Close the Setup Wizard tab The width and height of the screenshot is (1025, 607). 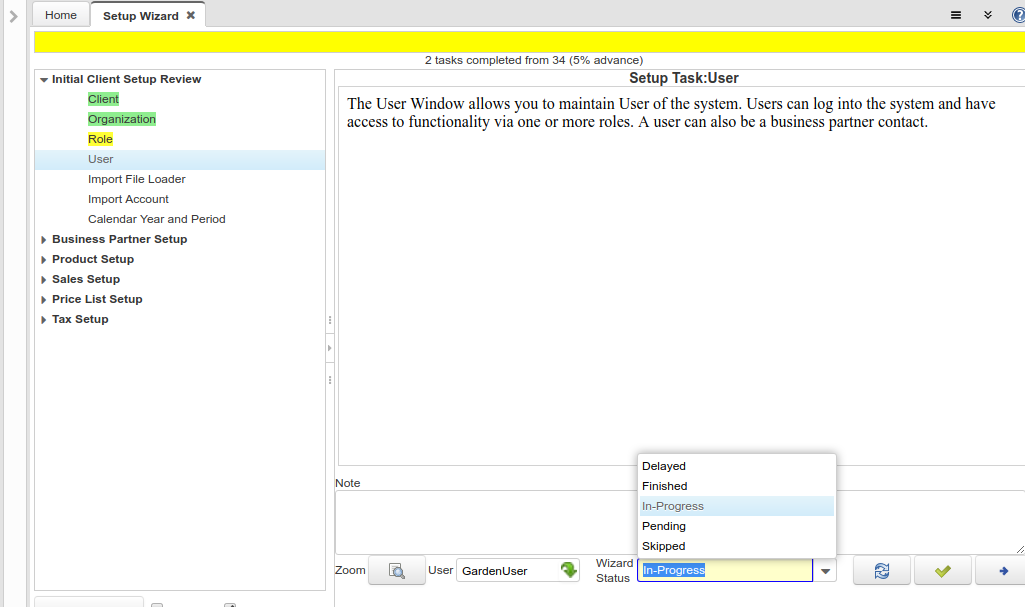click(x=191, y=15)
